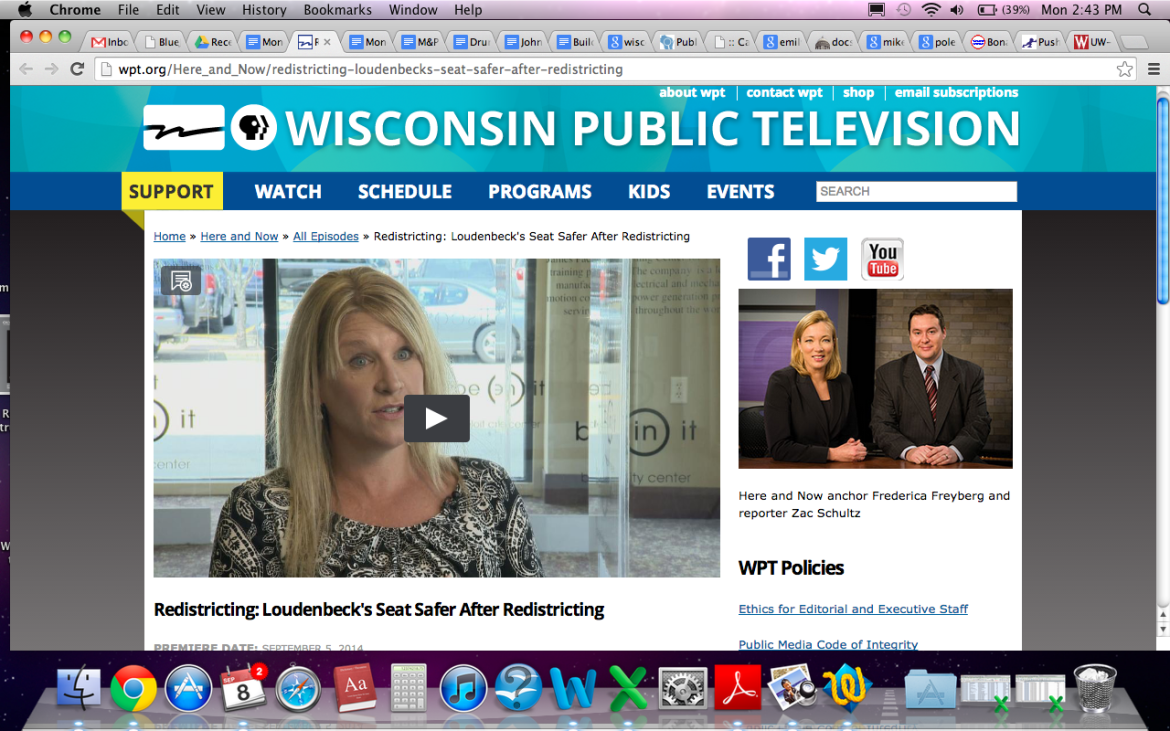Share the page via the Facebook icon
The height and width of the screenshot is (731, 1170).
click(x=768, y=258)
